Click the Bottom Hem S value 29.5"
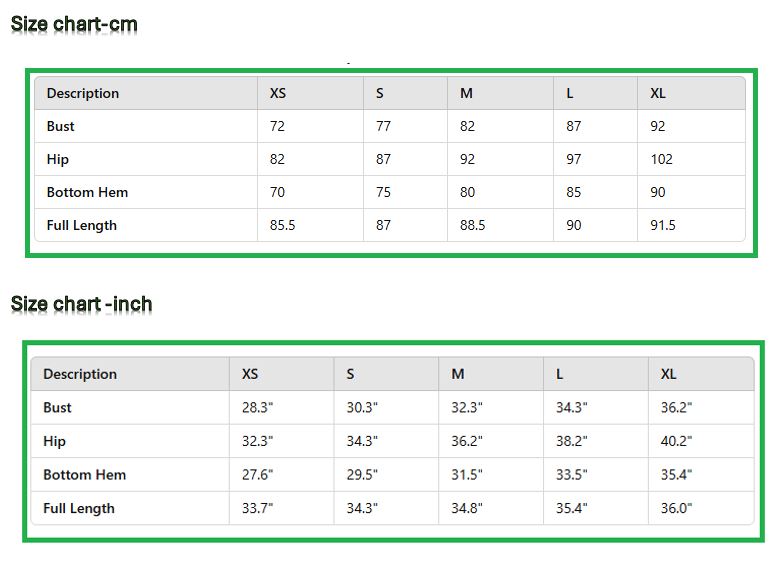Viewport: 778px width, 578px height. tap(362, 475)
